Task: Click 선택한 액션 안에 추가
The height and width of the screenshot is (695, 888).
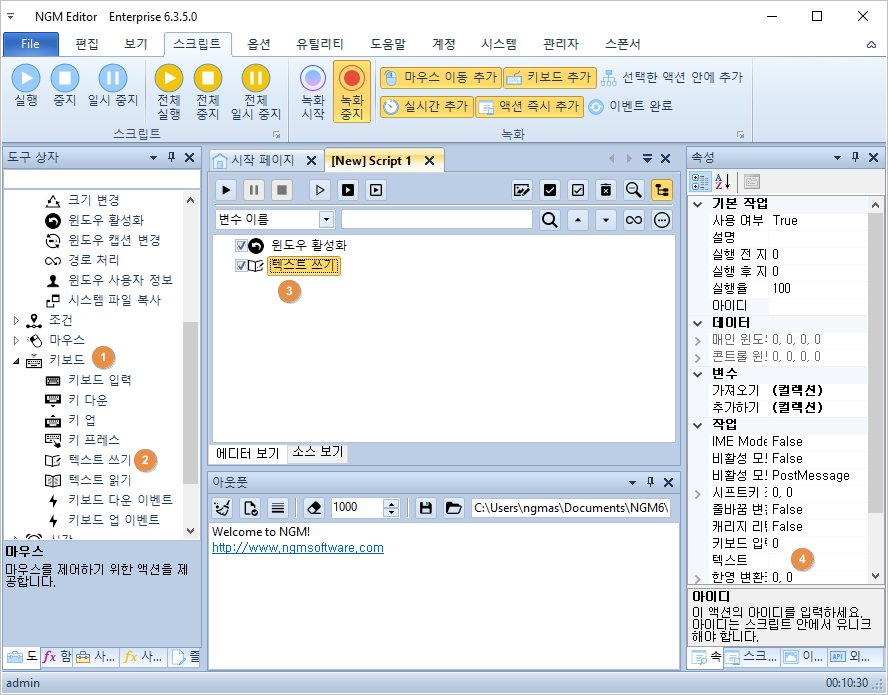Action: 672,78
